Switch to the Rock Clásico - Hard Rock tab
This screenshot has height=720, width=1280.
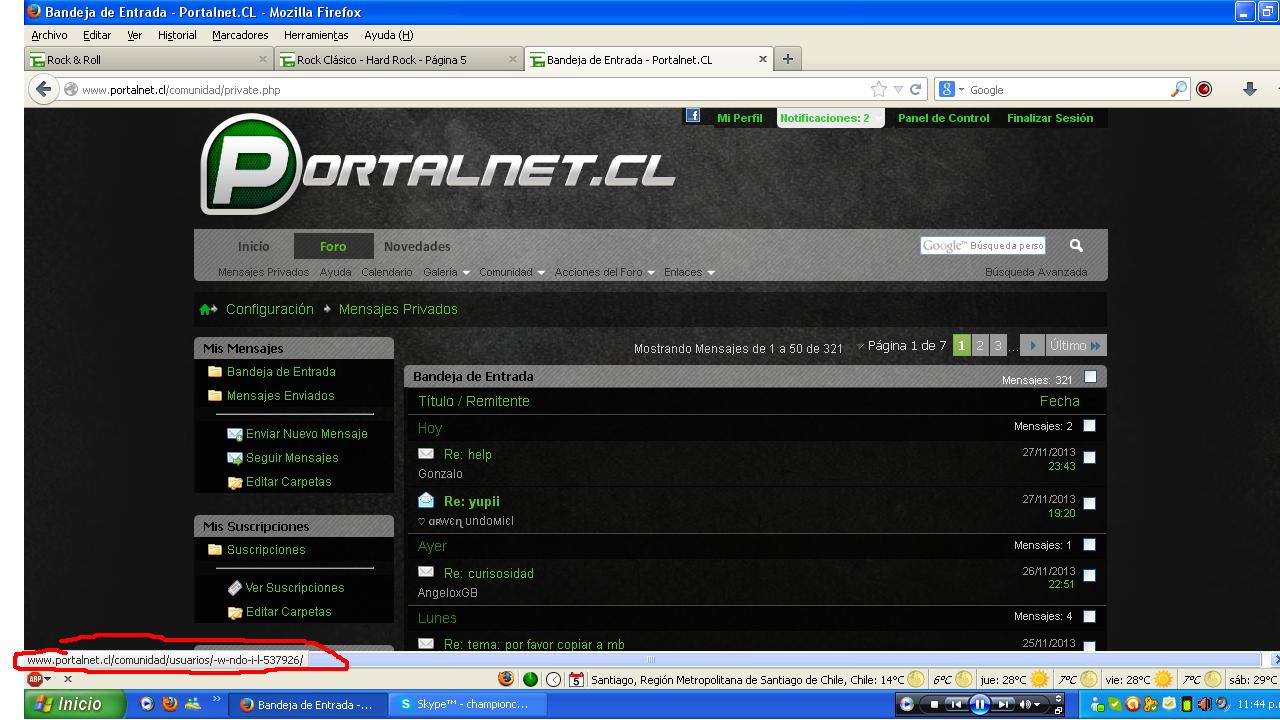399,59
